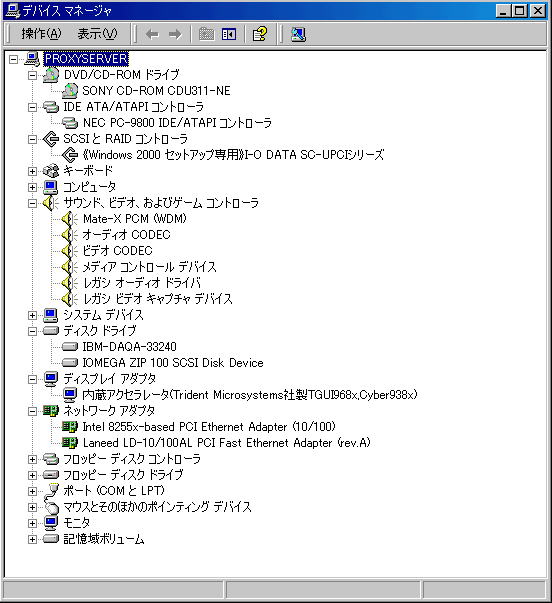Open the 表示(V) menu
This screenshot has height=603, width=552.
97,34
